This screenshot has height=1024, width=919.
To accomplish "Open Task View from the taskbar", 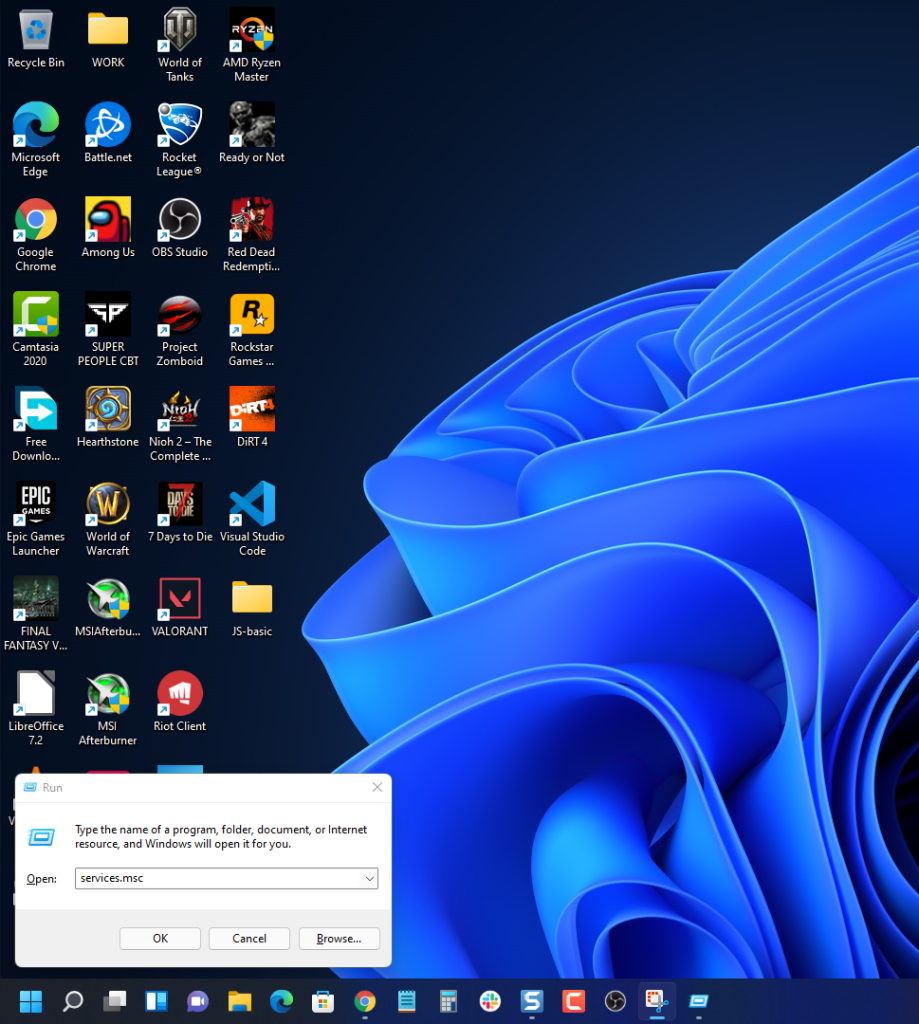I will click(x=114, y=1001).
